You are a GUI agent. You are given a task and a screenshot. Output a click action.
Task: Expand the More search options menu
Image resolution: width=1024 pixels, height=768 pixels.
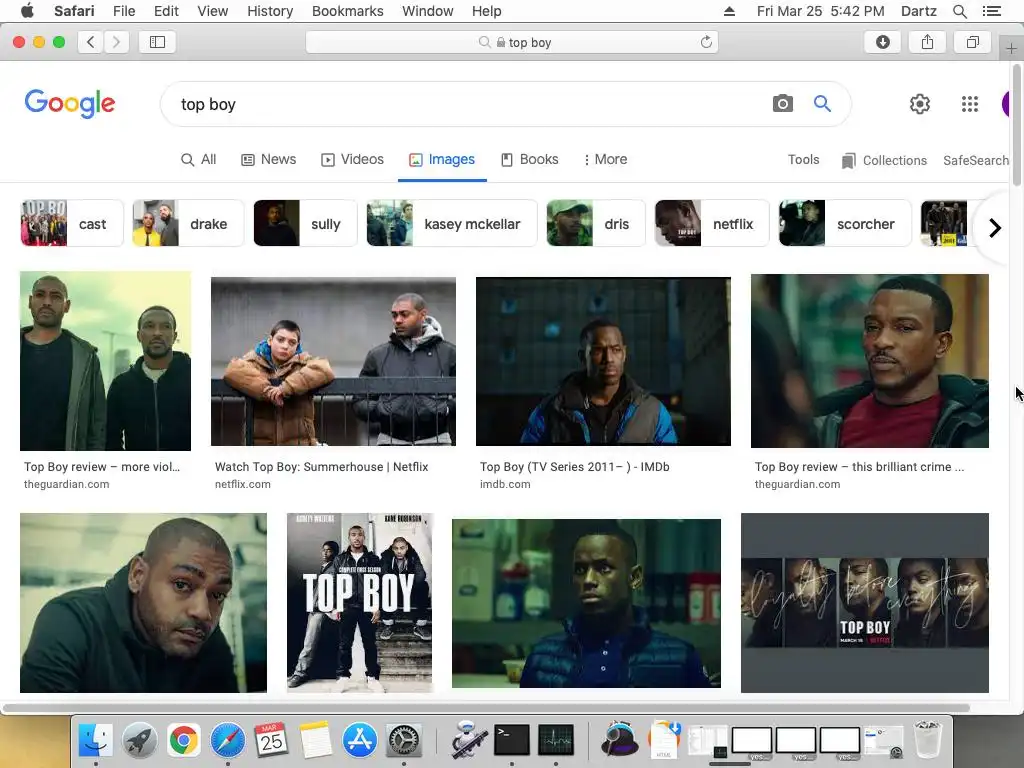coord(605,159)
